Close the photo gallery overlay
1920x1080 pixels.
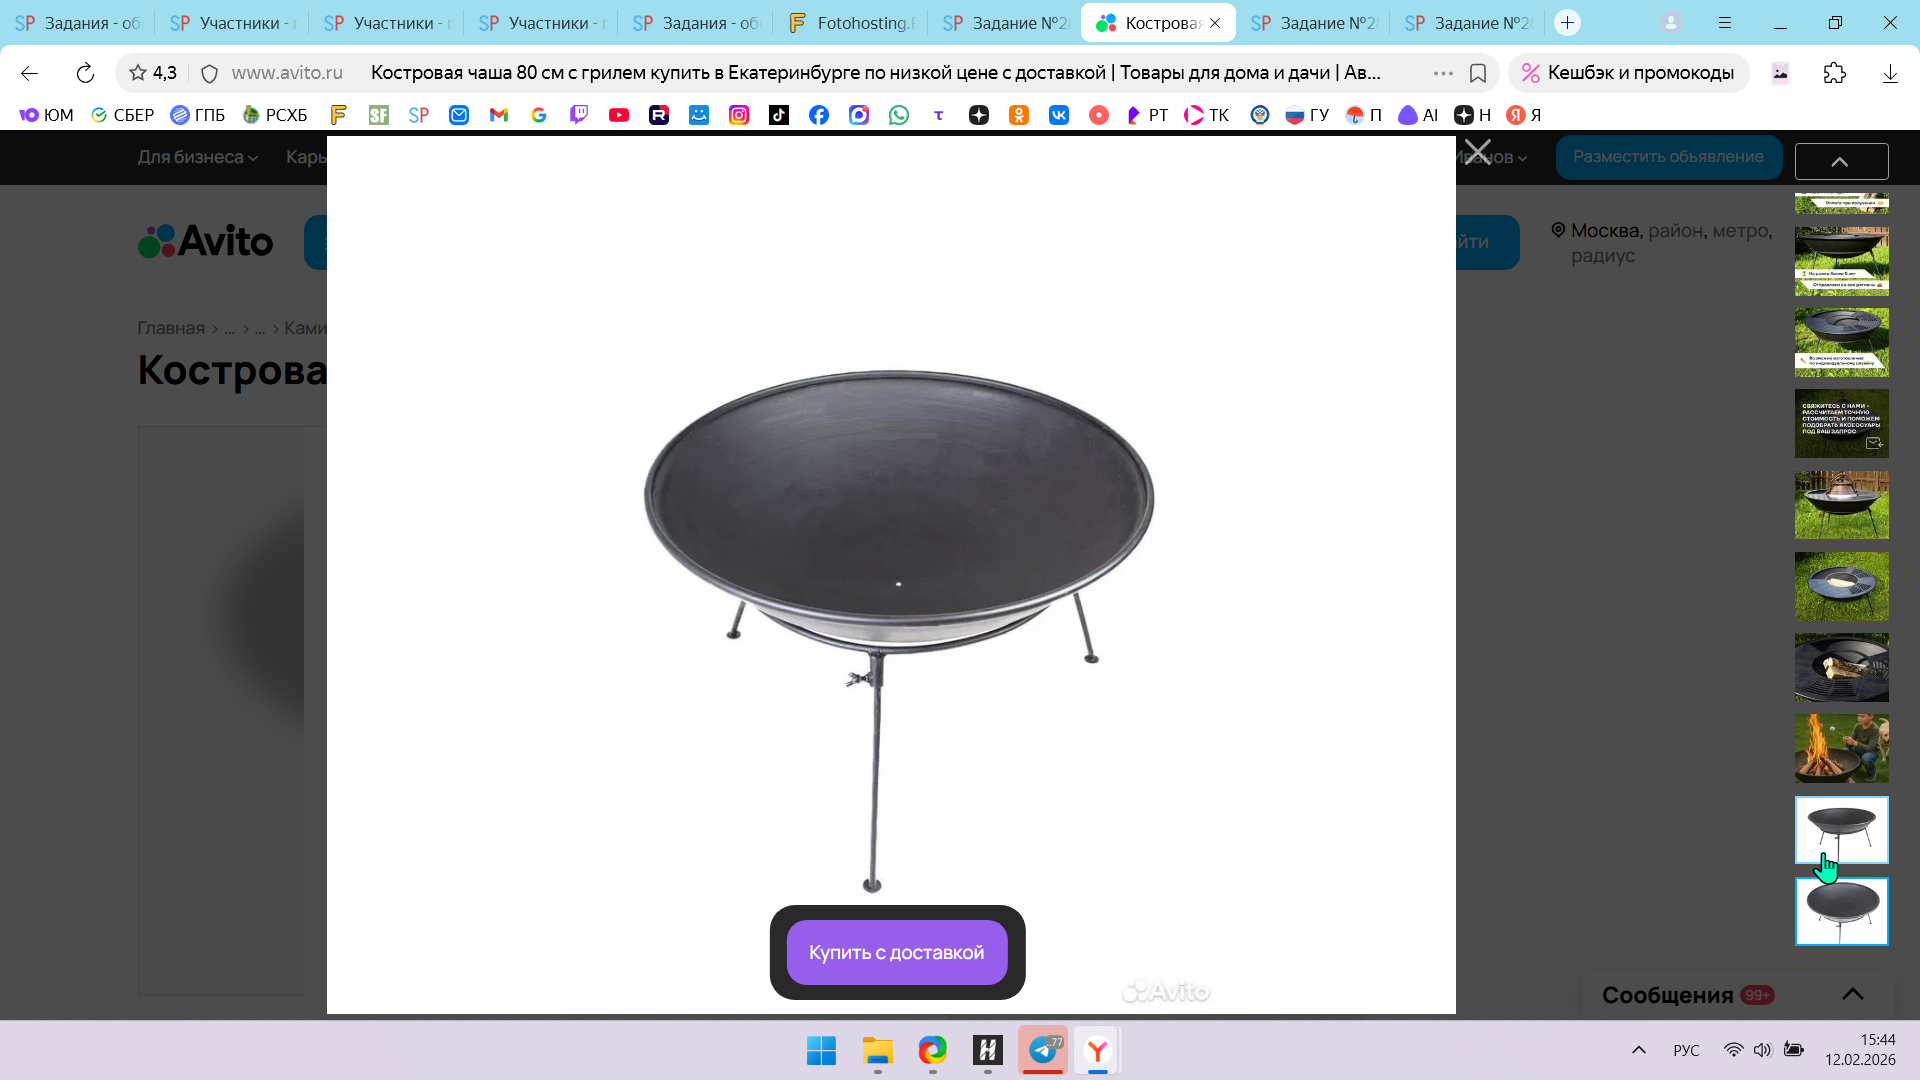click(x=1477, y=153)
